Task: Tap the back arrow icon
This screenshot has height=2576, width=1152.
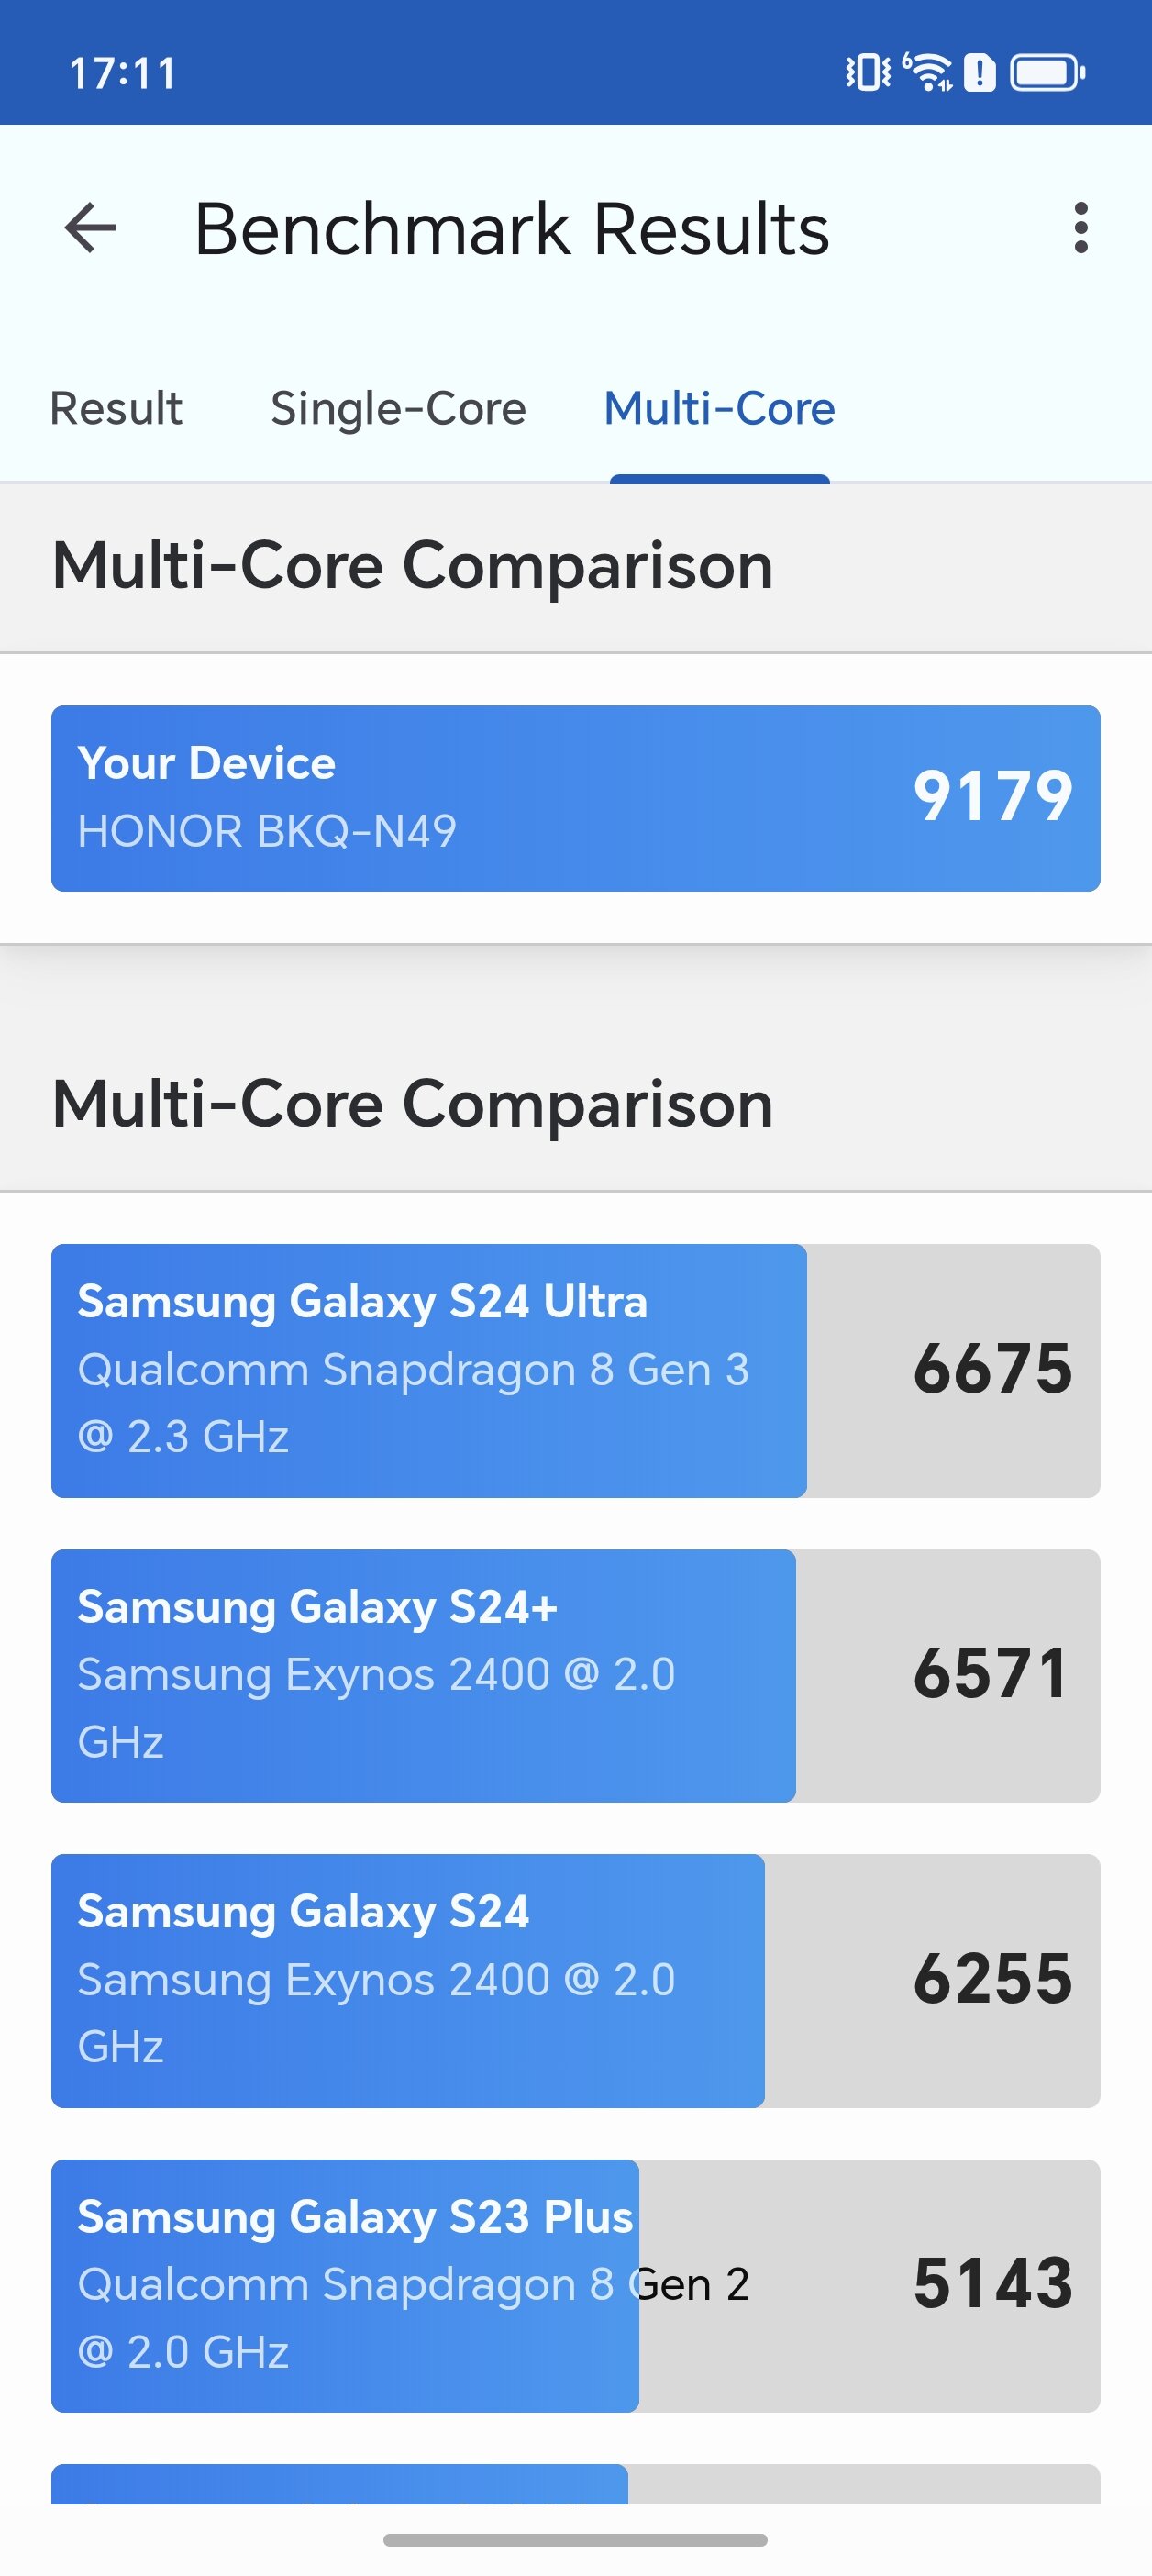Action: (91, 228)
